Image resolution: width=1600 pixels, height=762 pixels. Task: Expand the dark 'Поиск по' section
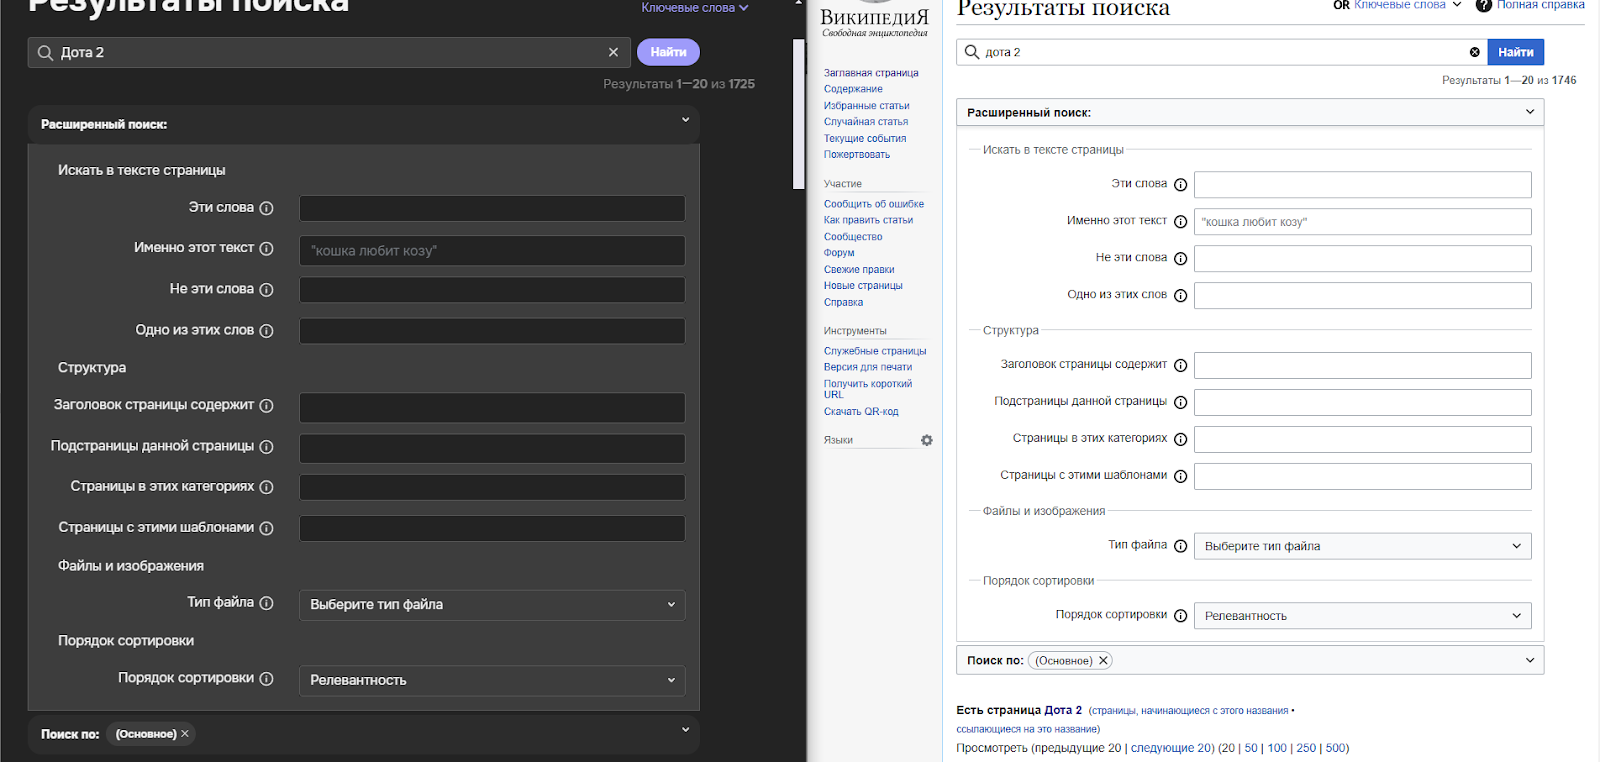coord(685,730)
